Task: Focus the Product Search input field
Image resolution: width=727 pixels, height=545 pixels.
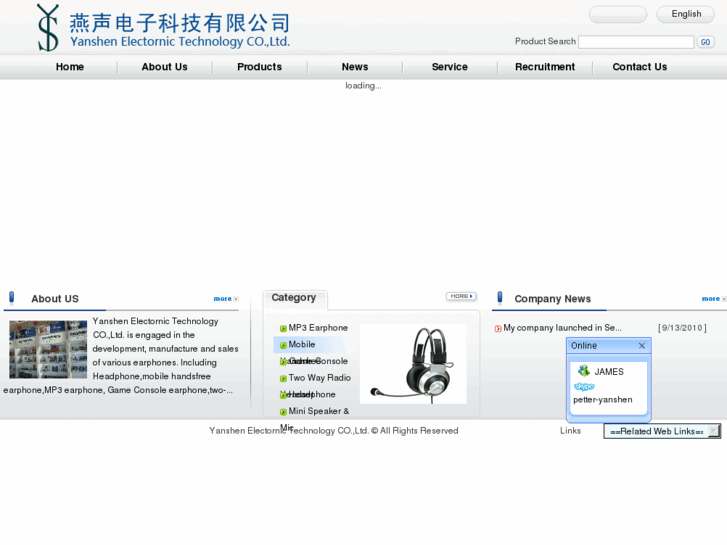Action: pyautogui.click(x=636, y=42)
